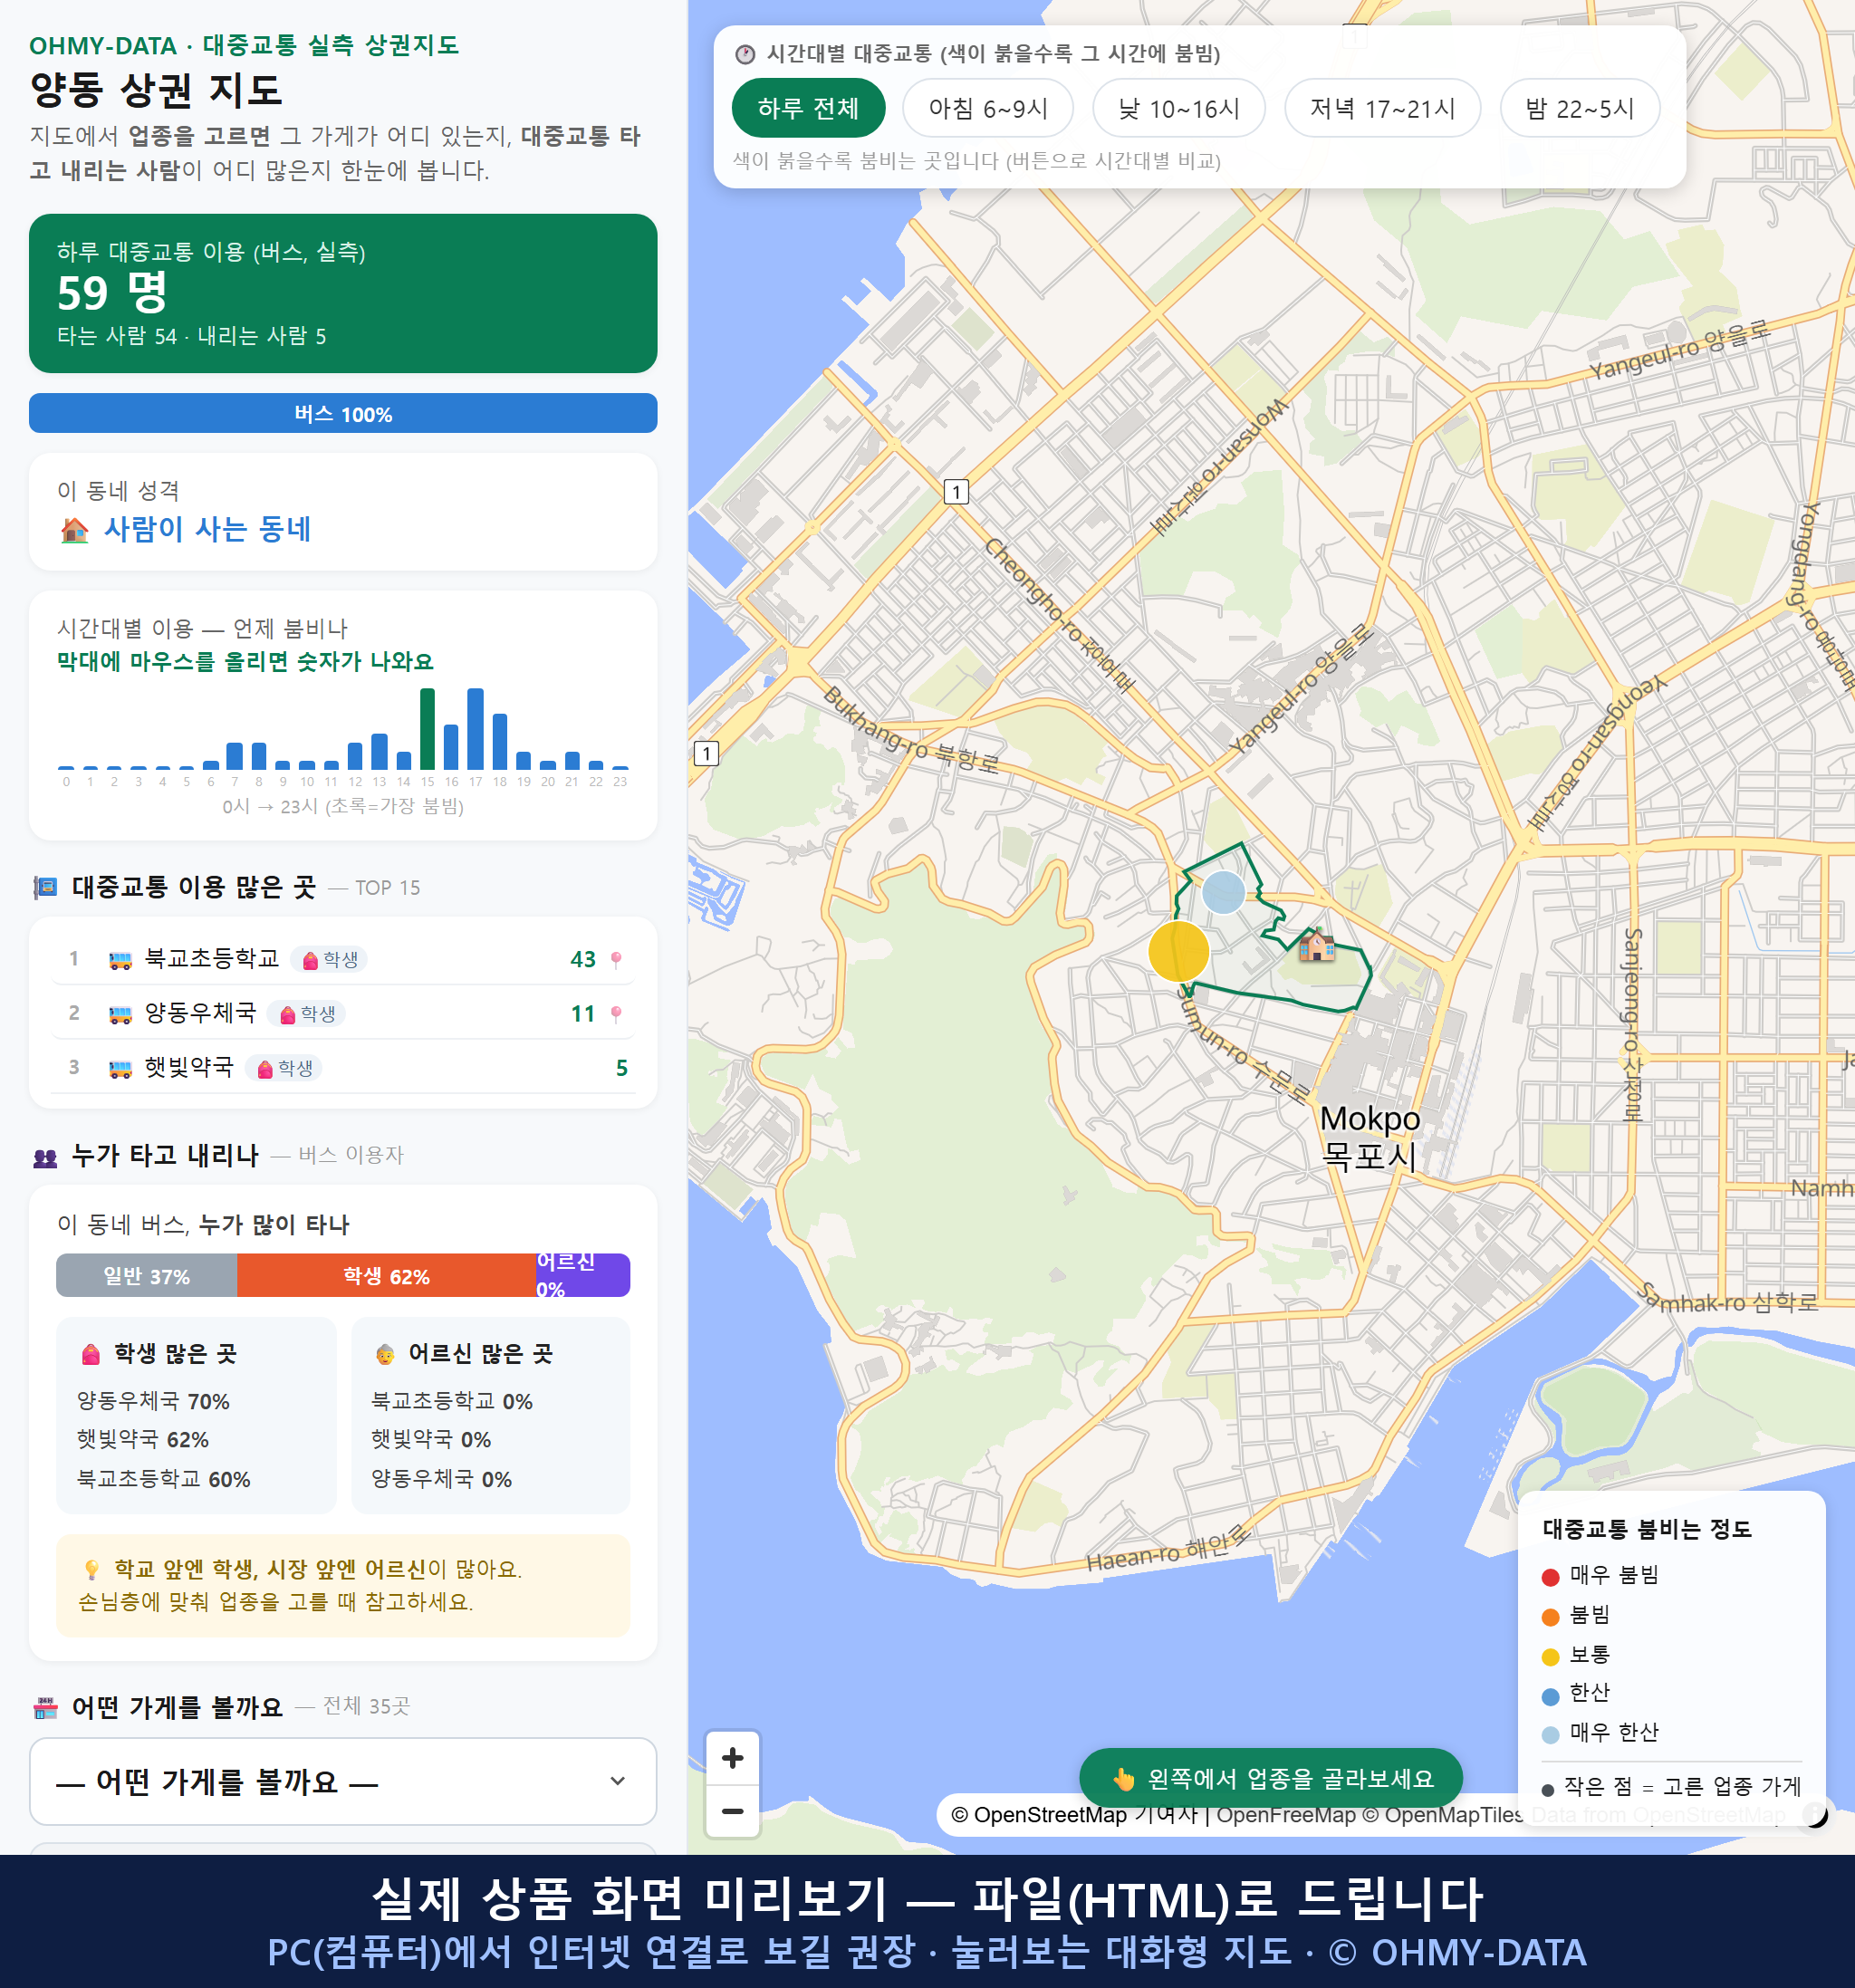This screenshot has height=1988, width=1855.
Task: Click the yellow bus stop circle on map
Action: point(1179,951)
